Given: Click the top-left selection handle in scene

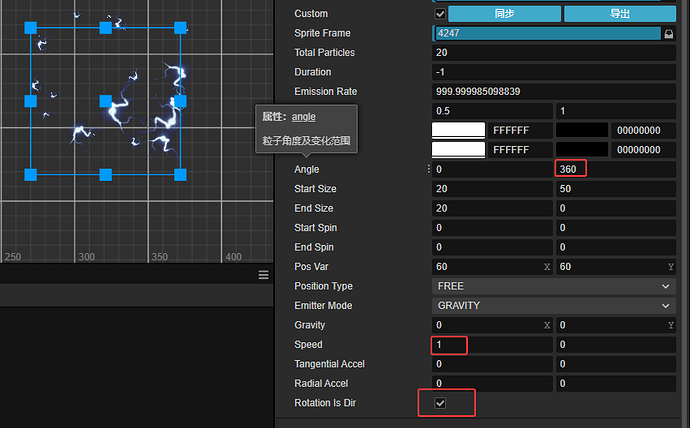Looking at the screenshot, I should click(x=30, y=28).
